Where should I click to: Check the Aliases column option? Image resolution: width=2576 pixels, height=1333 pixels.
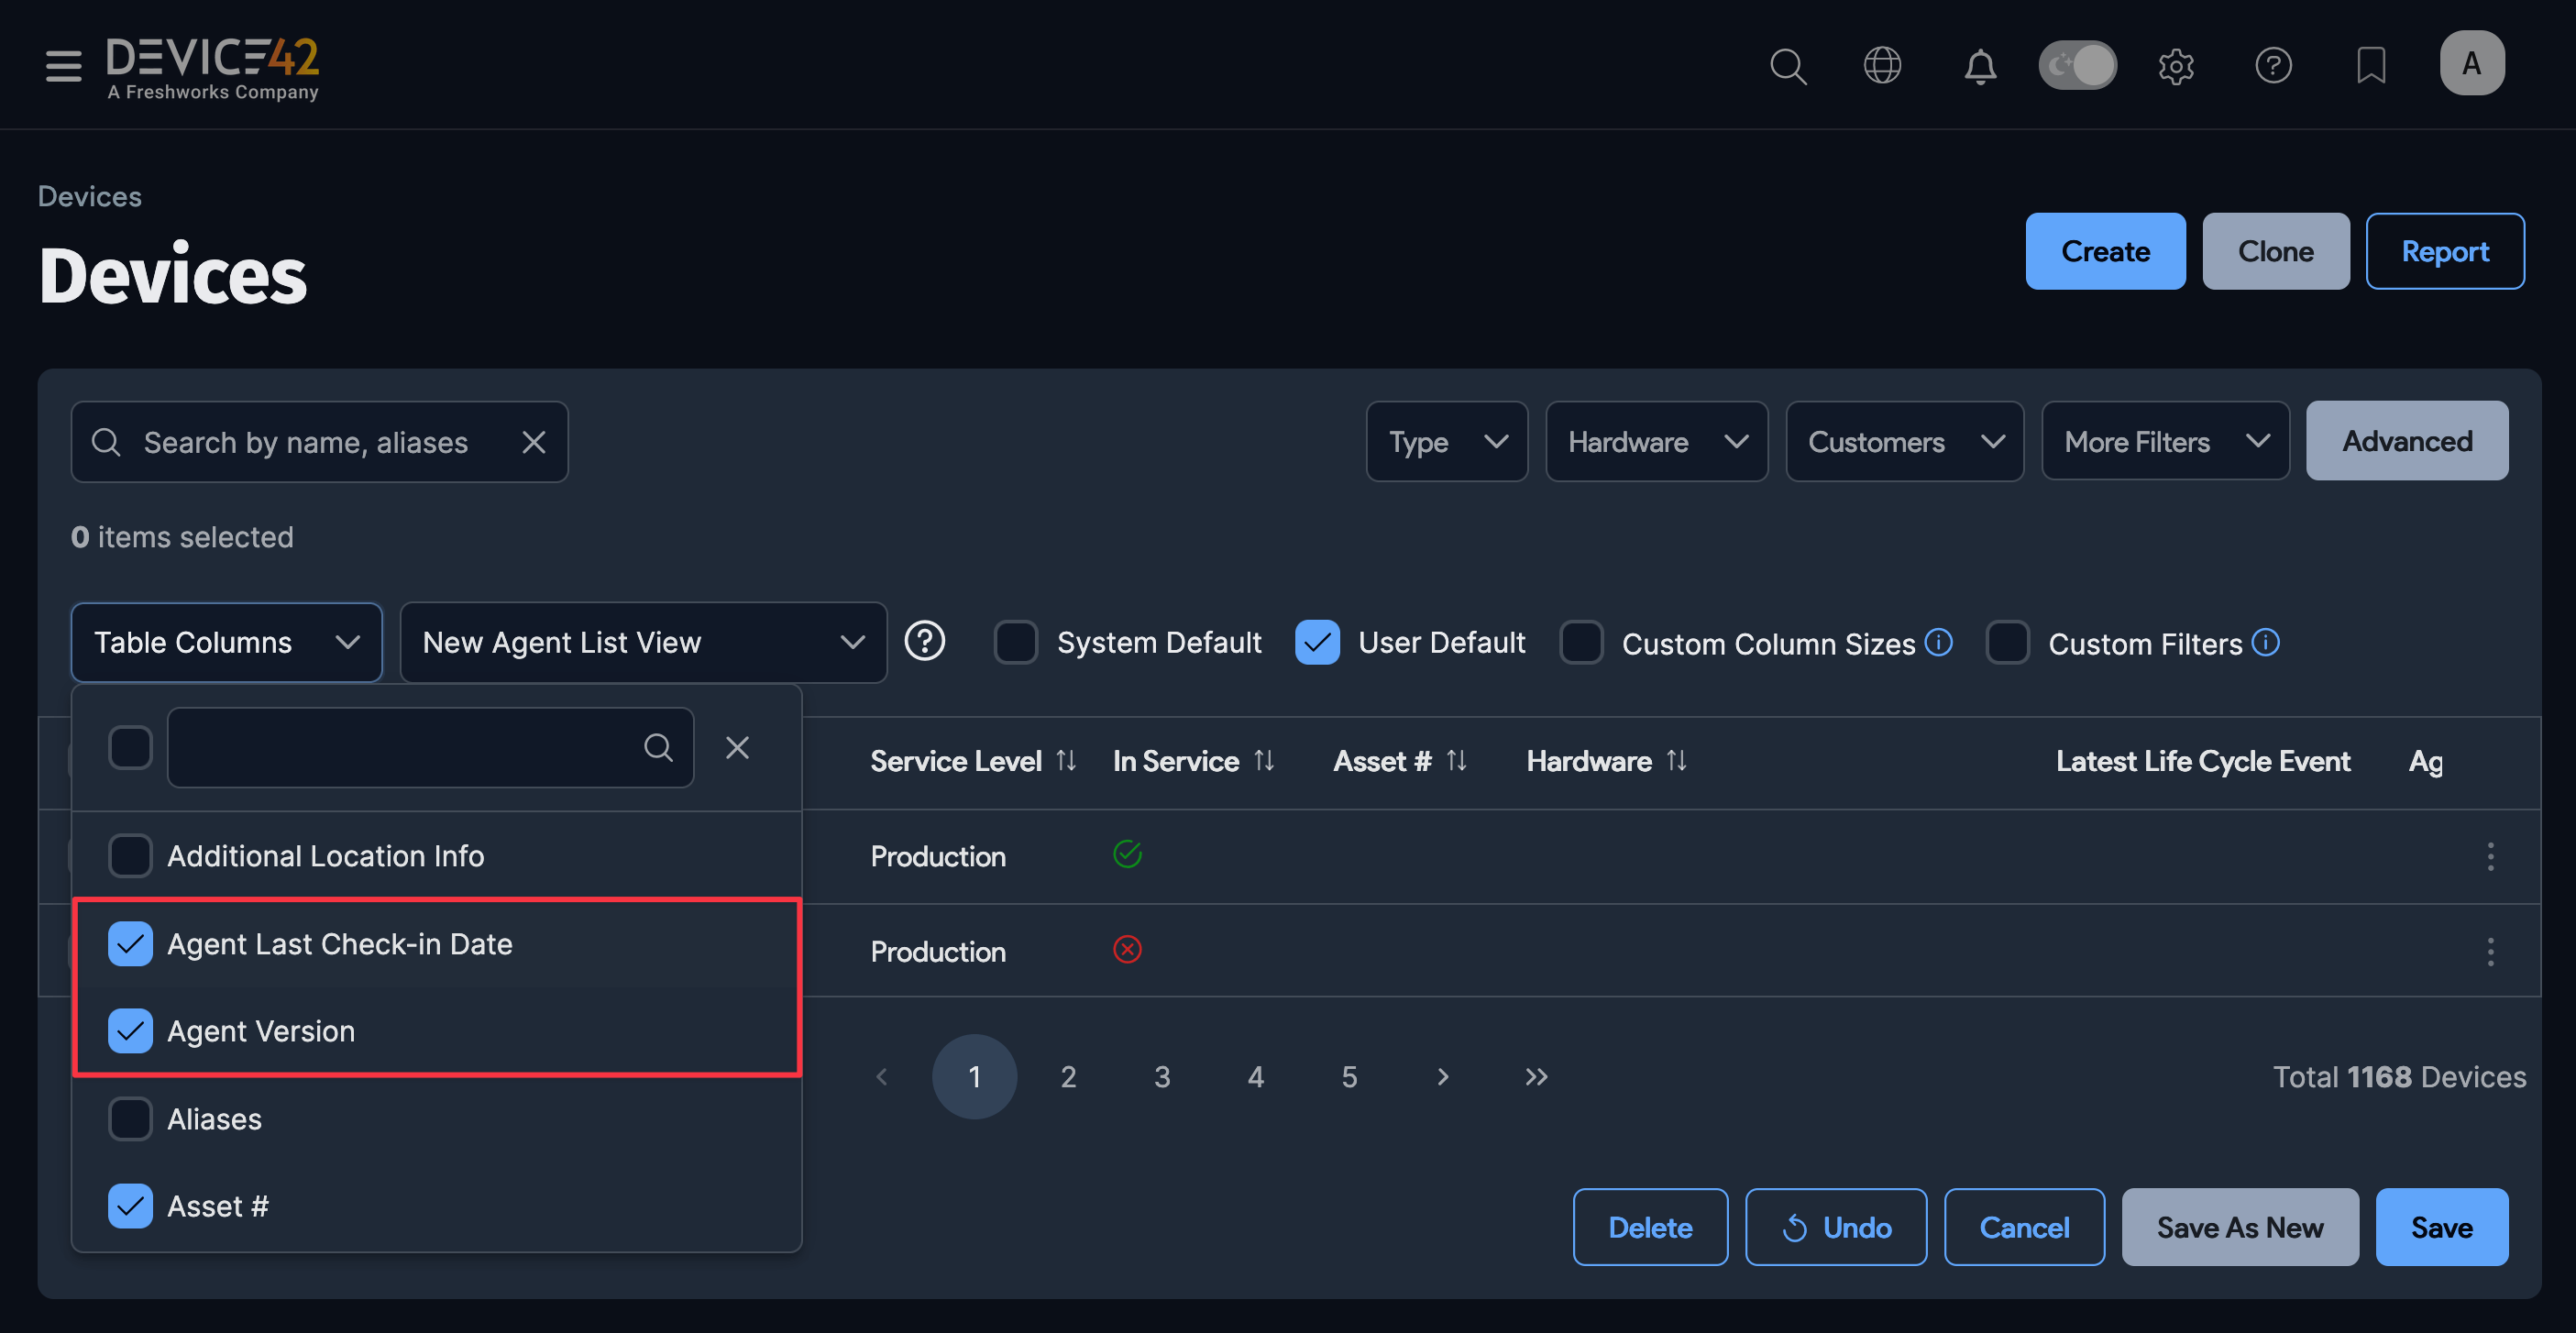pyautogui.click(x=130, y=1119)
